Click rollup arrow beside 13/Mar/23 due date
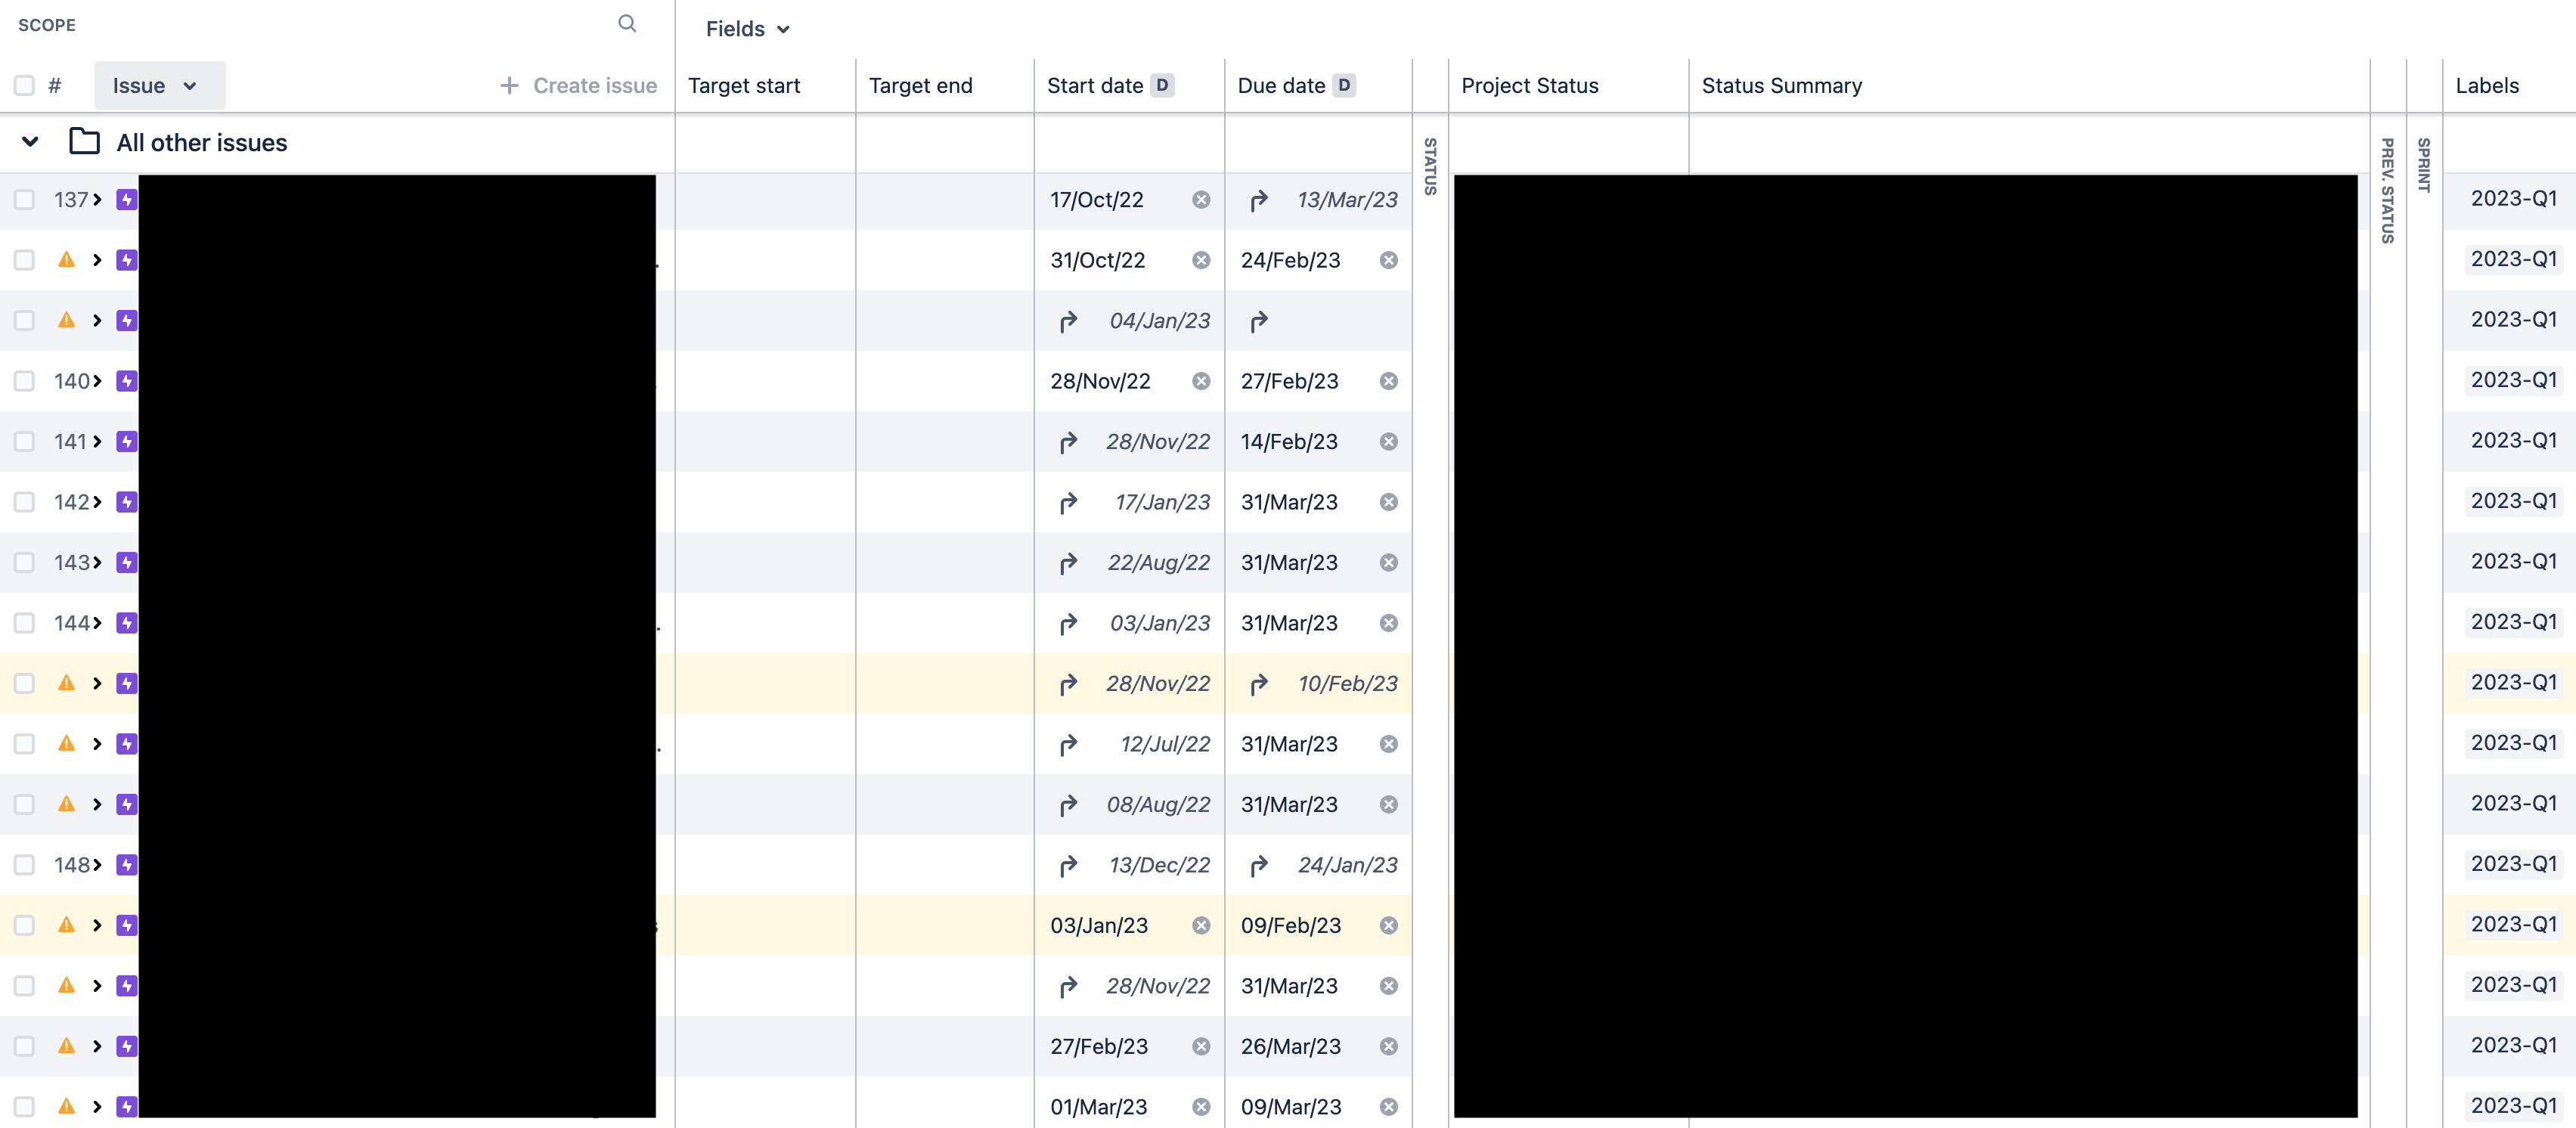The width and height of the screenshot is (2576, 1128). coord(1259,200)
